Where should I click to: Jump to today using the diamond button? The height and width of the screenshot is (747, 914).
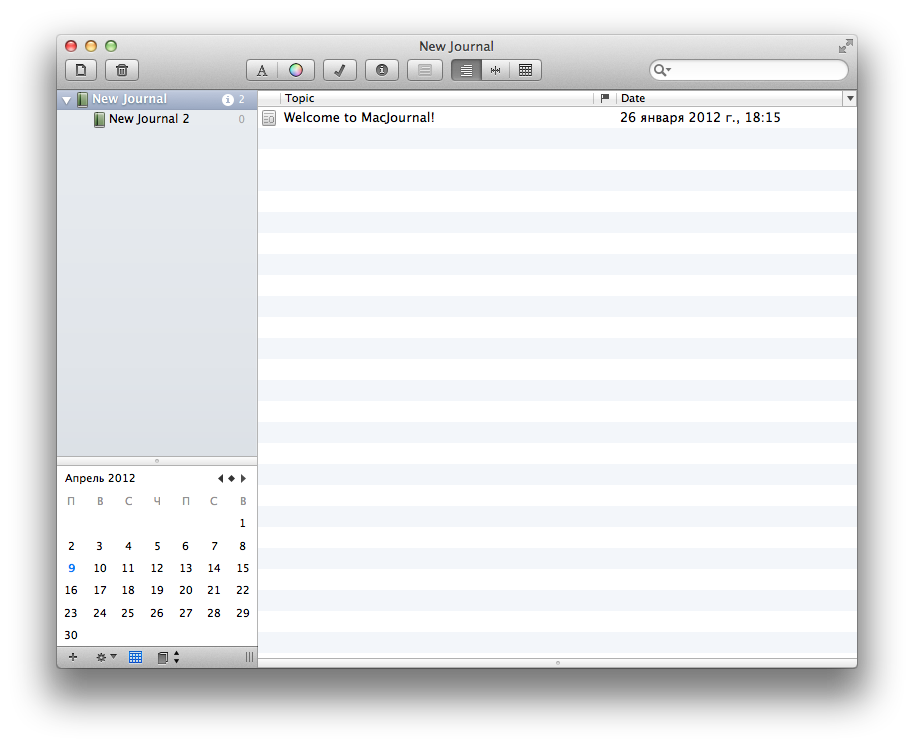coord(231,478)
